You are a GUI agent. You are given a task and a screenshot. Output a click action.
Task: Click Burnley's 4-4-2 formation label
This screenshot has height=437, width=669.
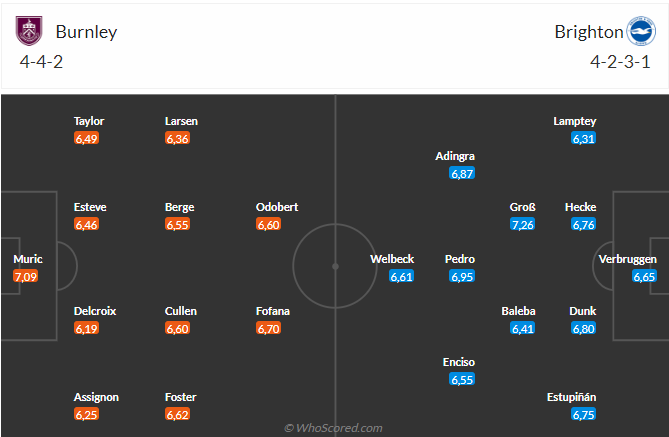[44, 61]
